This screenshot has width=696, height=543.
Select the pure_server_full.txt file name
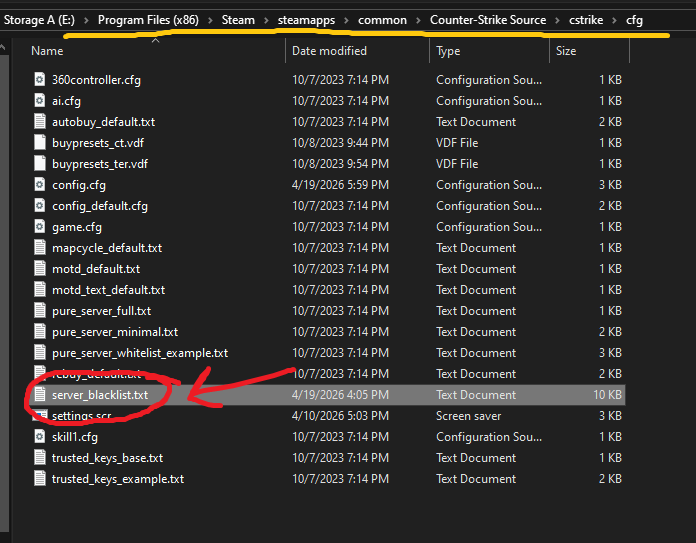click(101, 311)
